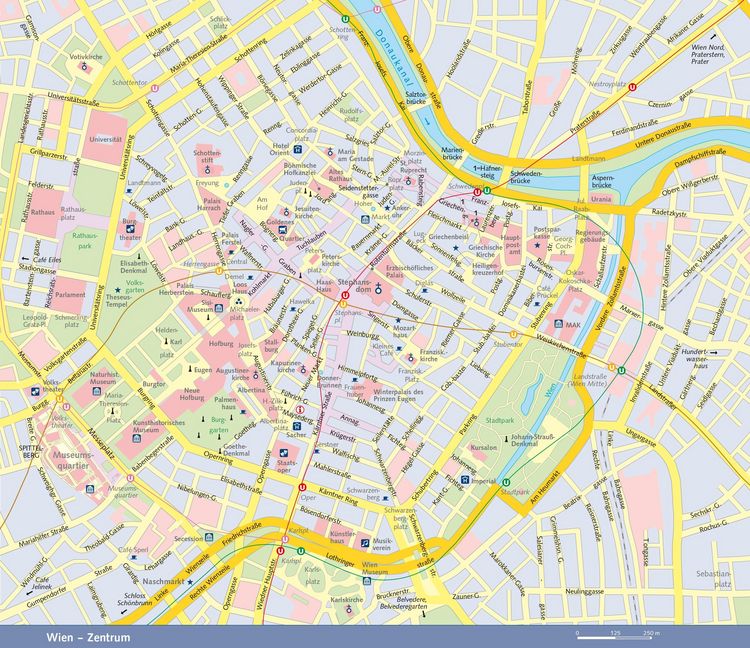Screen dimensions: 750x648
Task: Select the Sebastianplatz label
Action: click(714, 578)
